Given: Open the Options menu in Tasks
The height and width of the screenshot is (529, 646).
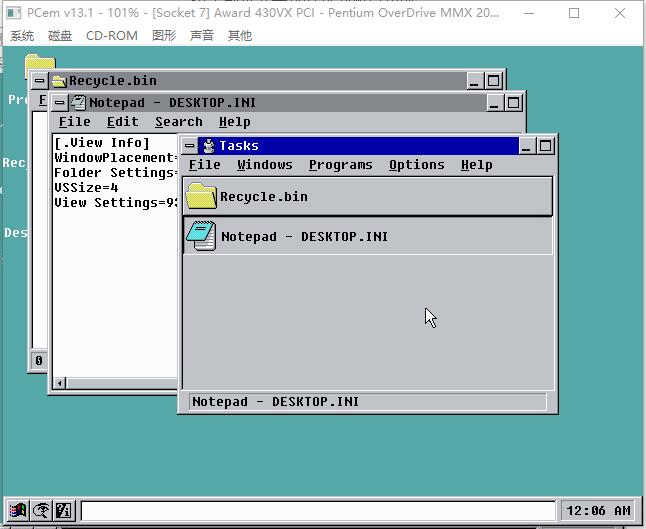Looking at the screenshot, I should tap(417, 165).
